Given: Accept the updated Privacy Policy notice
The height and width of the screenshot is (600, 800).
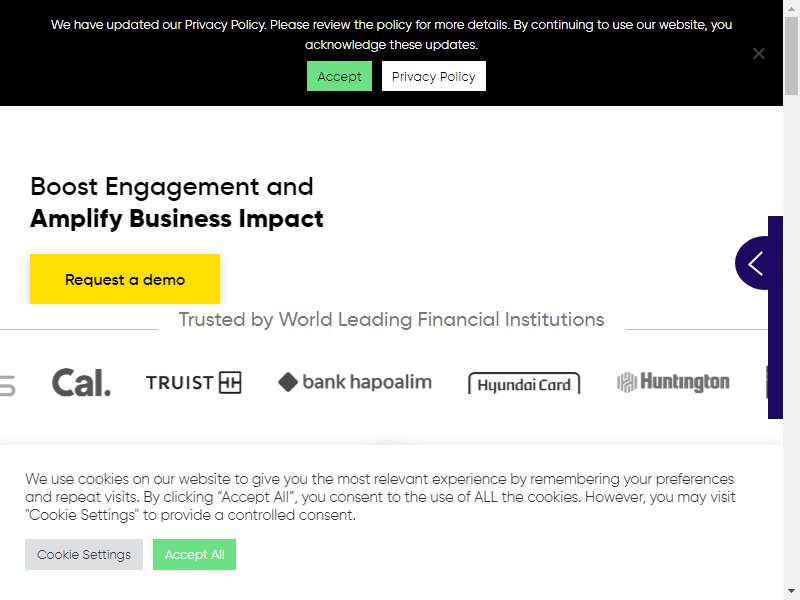Looking at the screenshot, I should pyautogui.click(x=339, y=76).
